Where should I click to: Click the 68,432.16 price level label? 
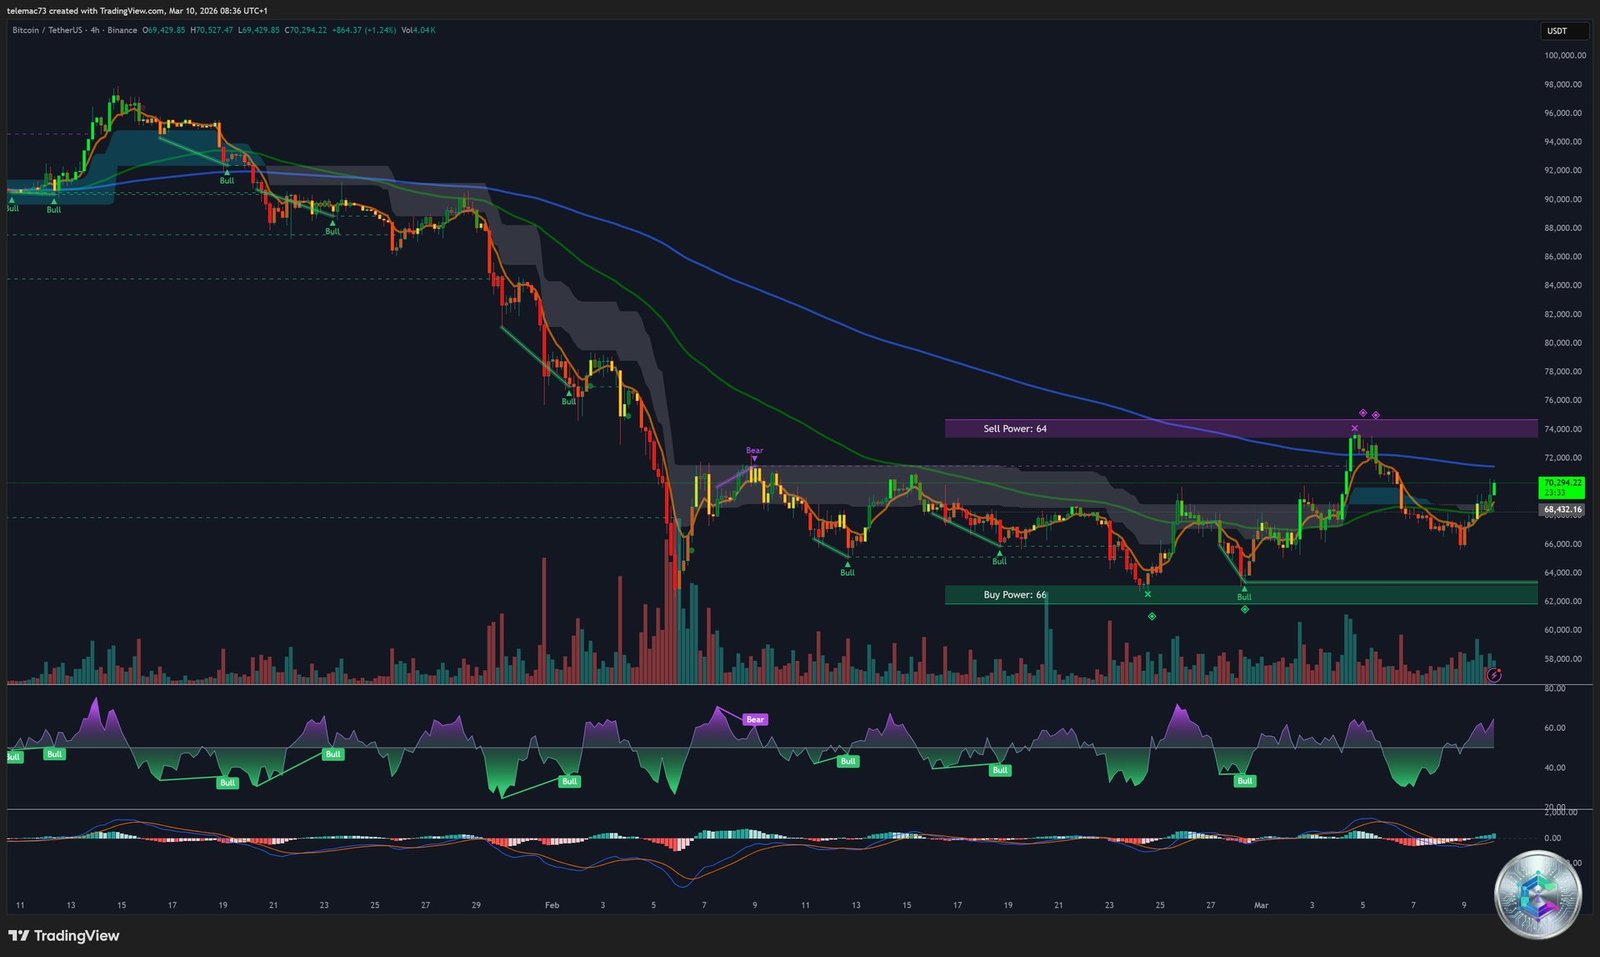click(x=1561, y=509)
